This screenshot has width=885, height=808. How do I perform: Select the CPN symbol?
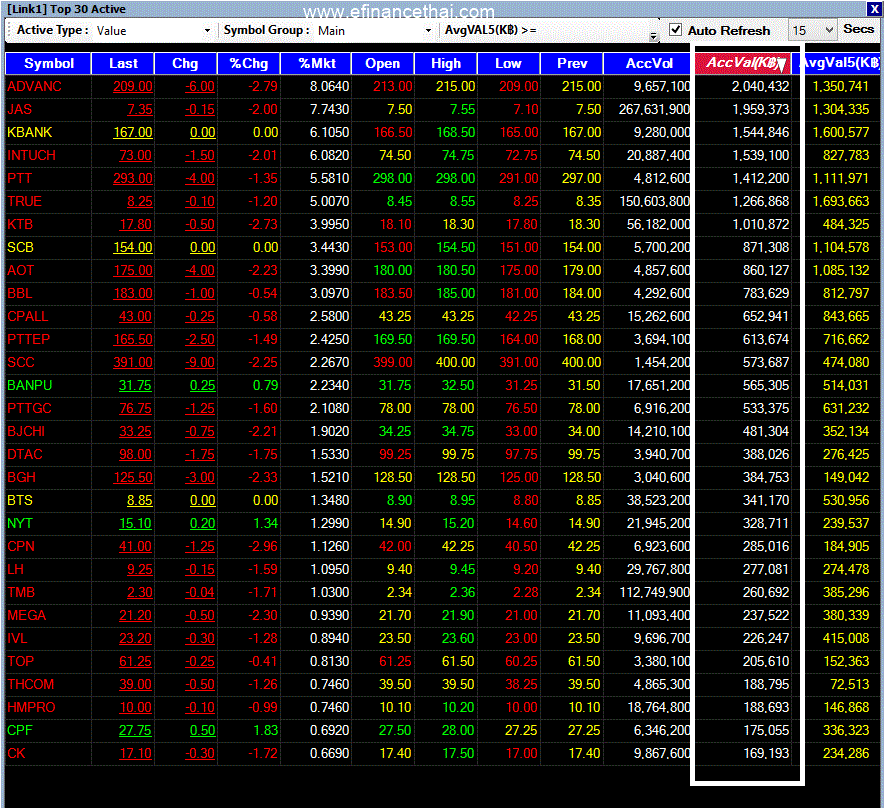point(21,546)
